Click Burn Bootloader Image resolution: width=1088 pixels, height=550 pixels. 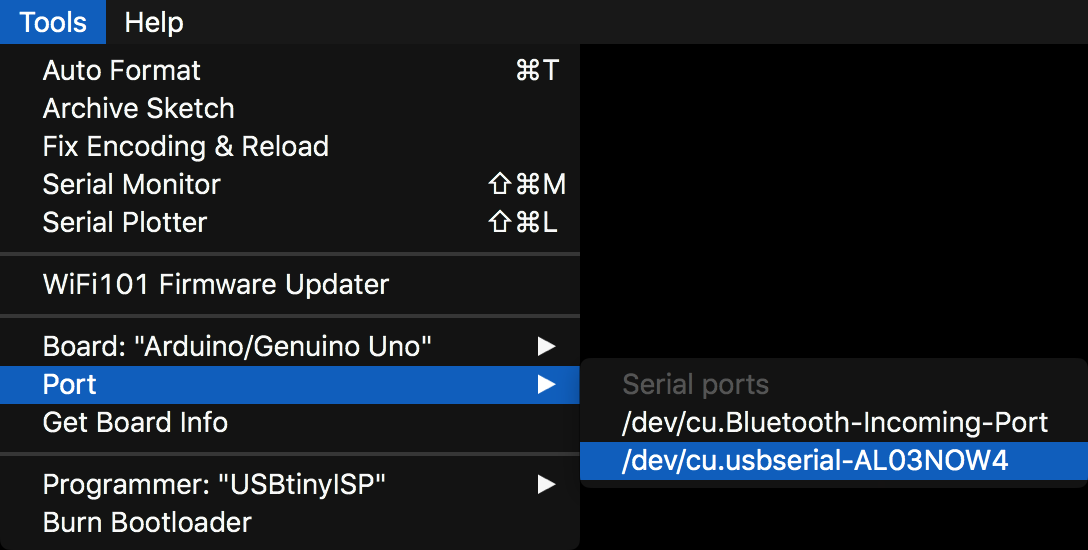click(x=147, y=522)
